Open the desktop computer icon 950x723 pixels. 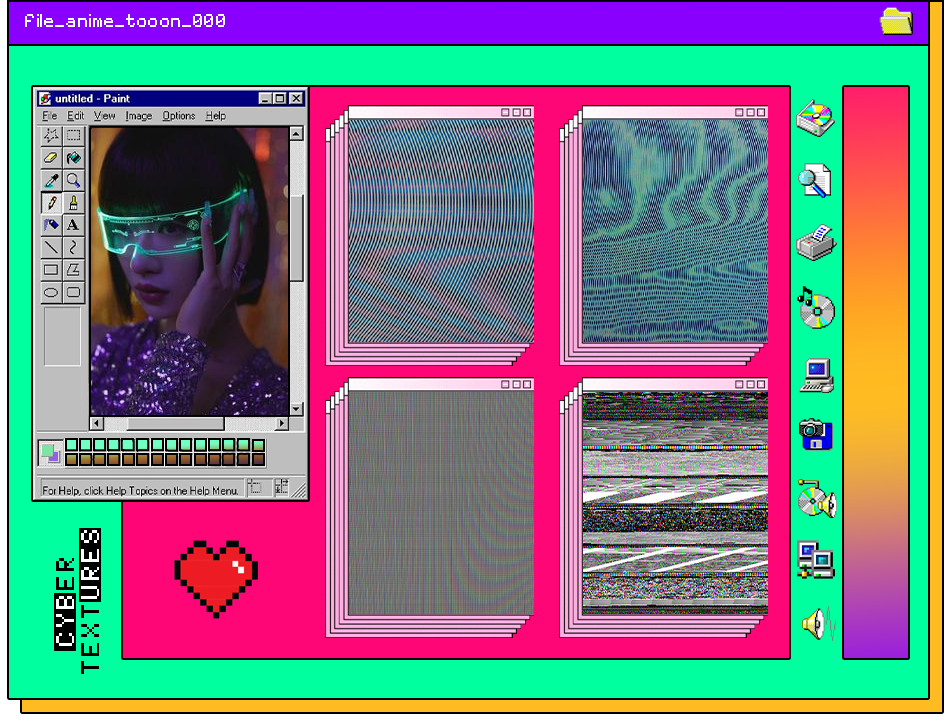[x=817, y=376]
